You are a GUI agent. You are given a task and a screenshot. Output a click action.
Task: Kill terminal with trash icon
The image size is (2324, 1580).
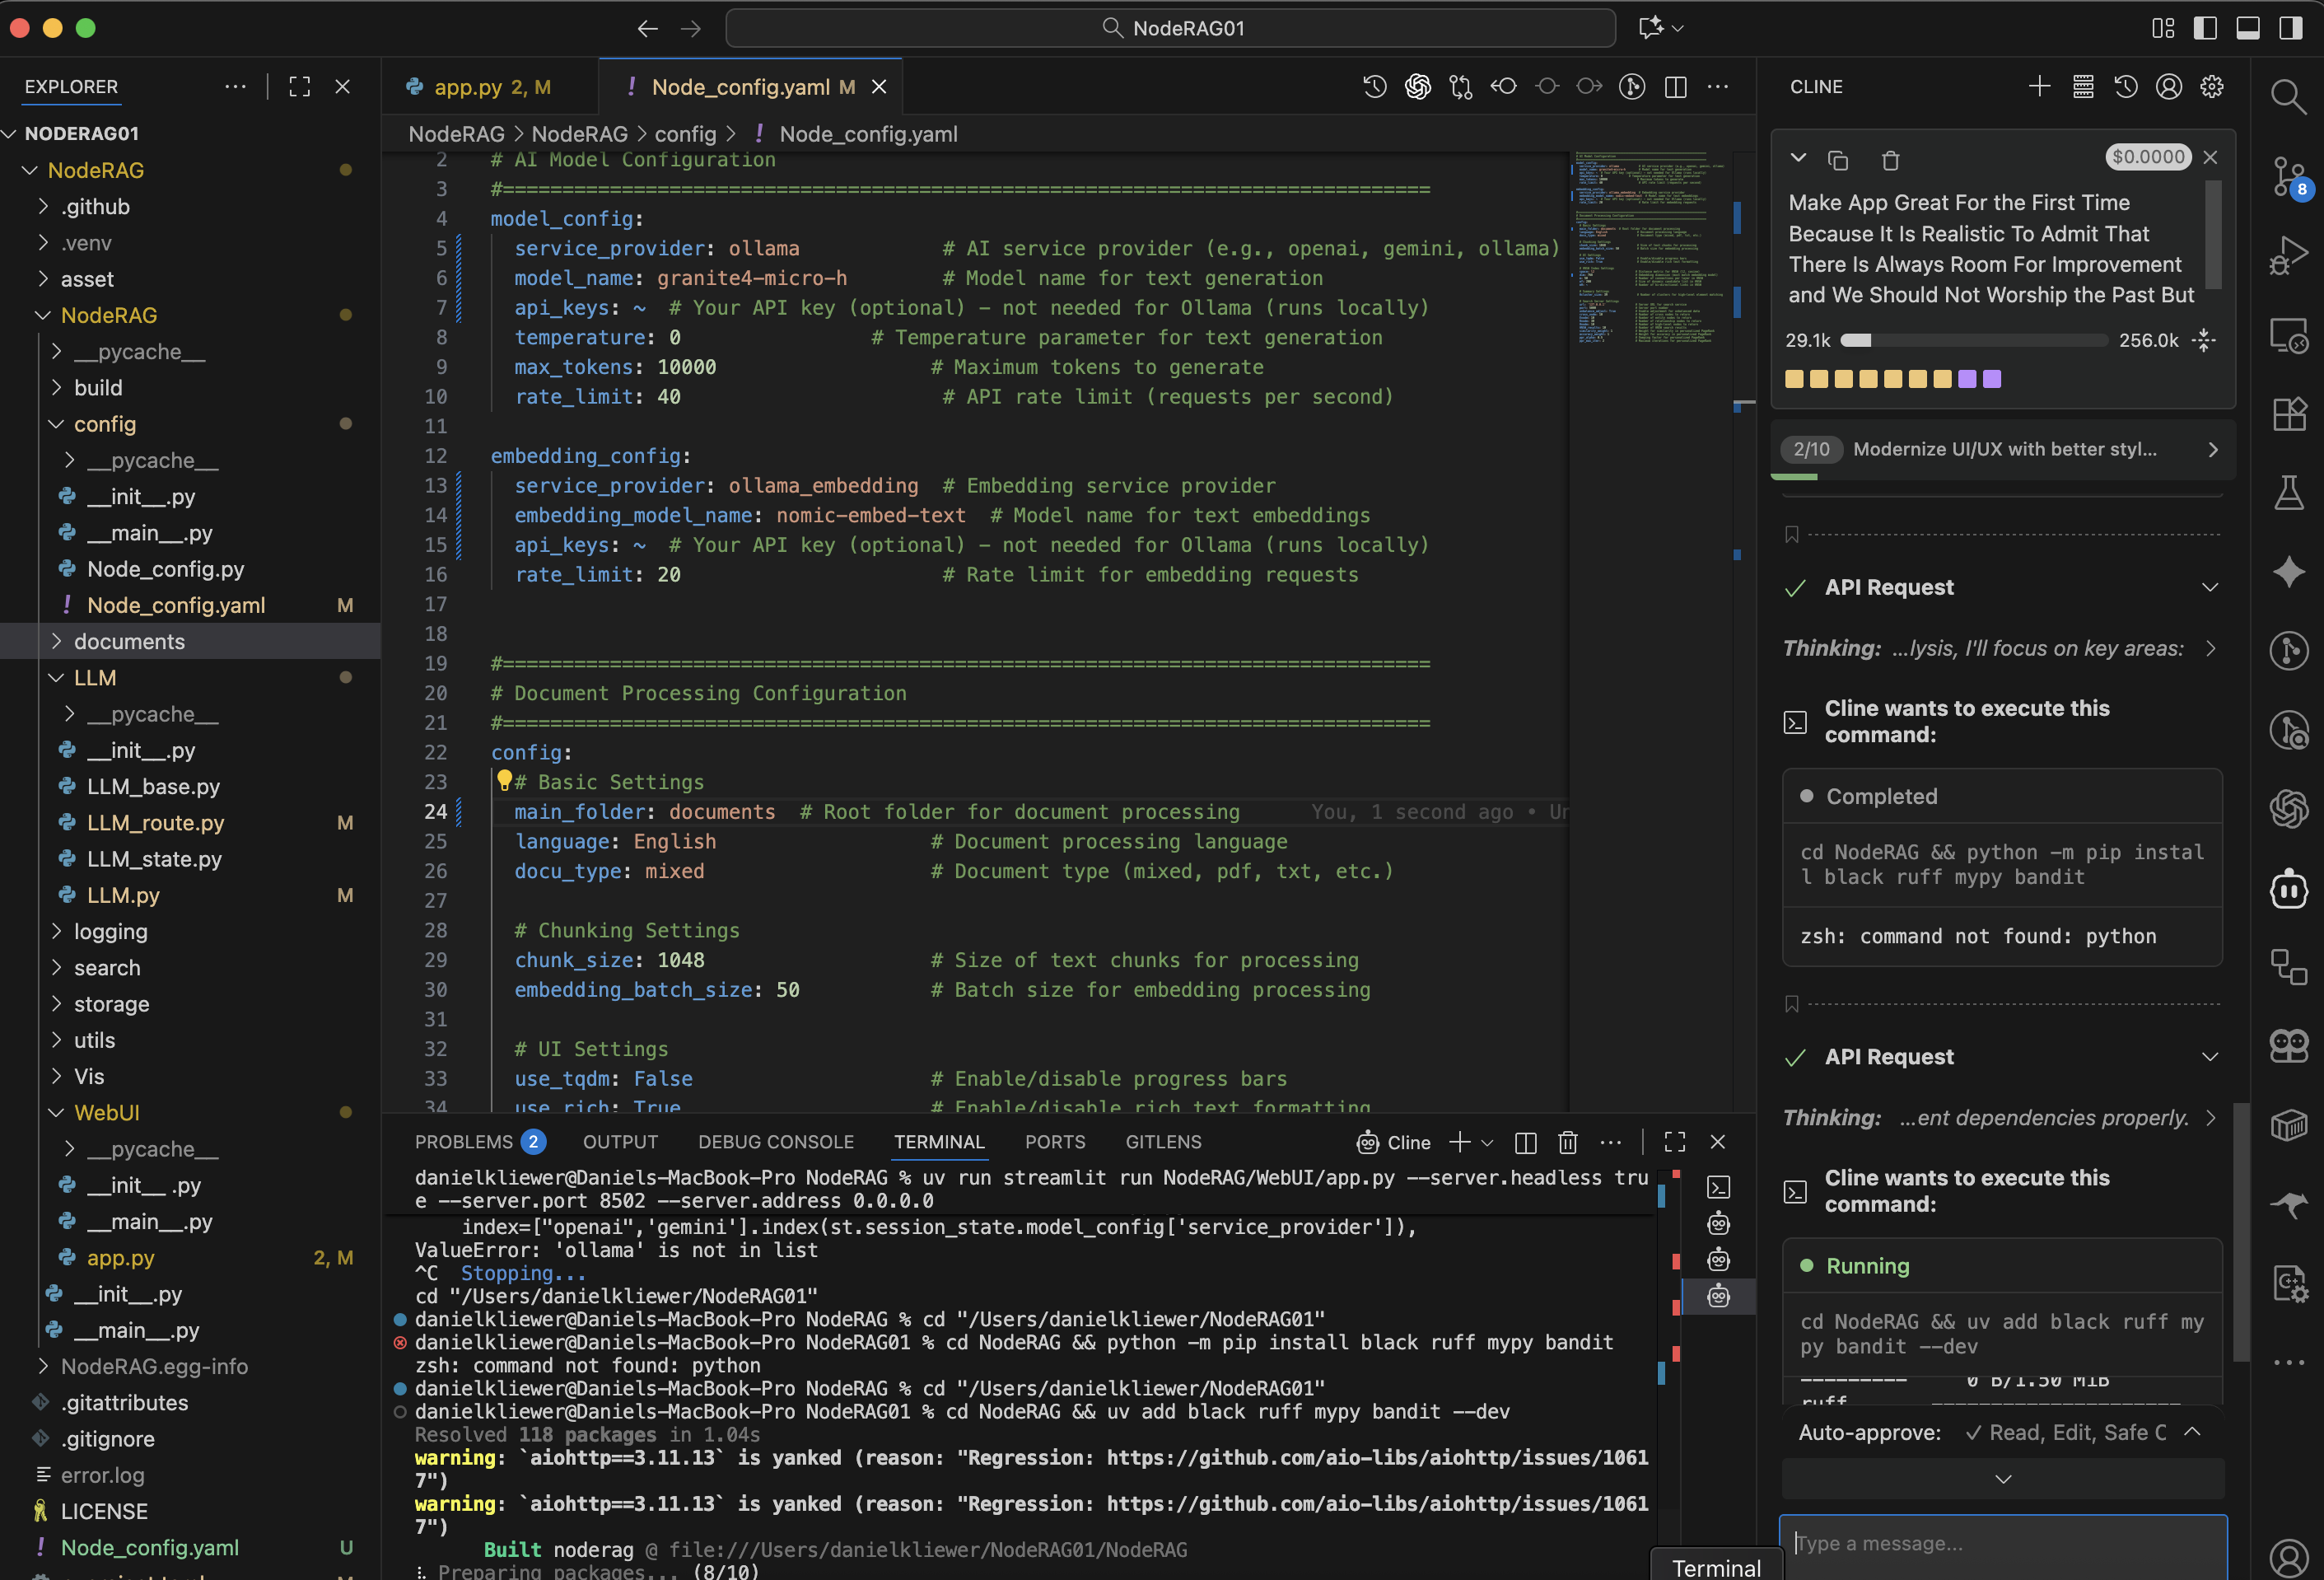pyautogui.click(x=1567, y=1142)
